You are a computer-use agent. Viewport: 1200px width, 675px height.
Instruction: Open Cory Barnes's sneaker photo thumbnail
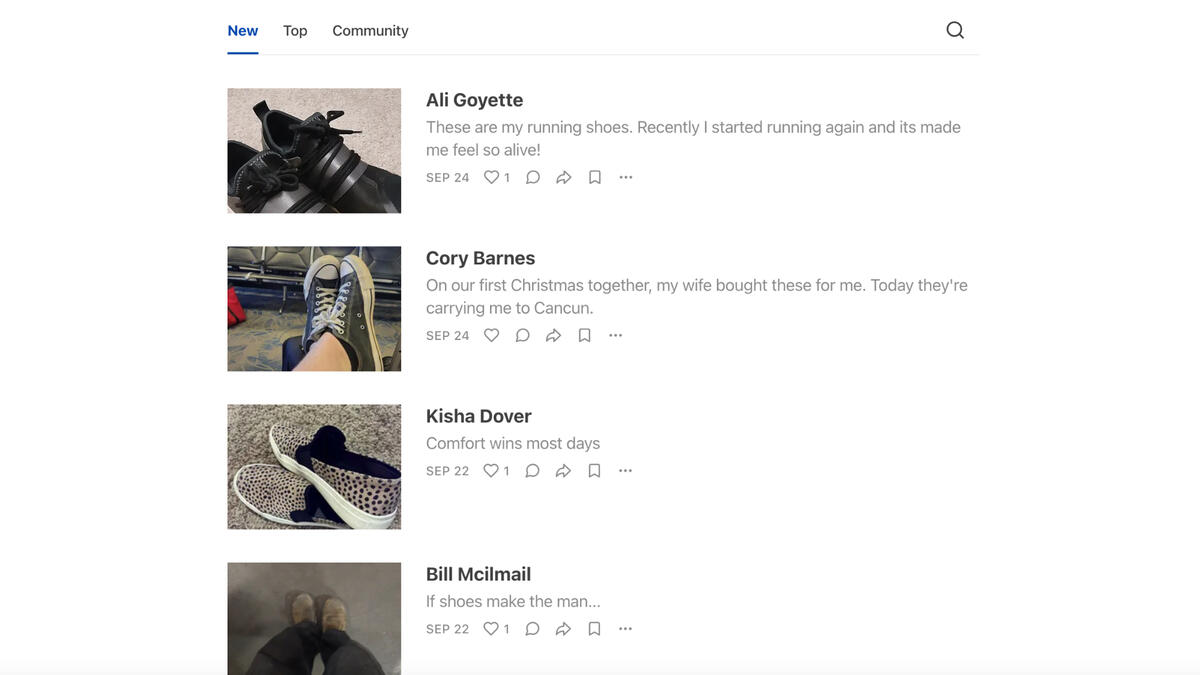click(x=314, y=309)
